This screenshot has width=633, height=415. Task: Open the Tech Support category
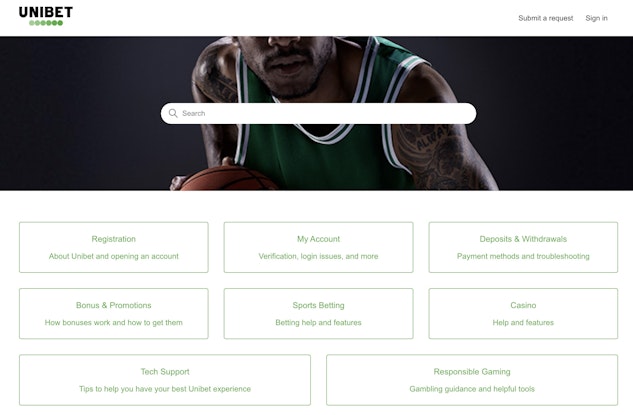click(x=165, y=379)
